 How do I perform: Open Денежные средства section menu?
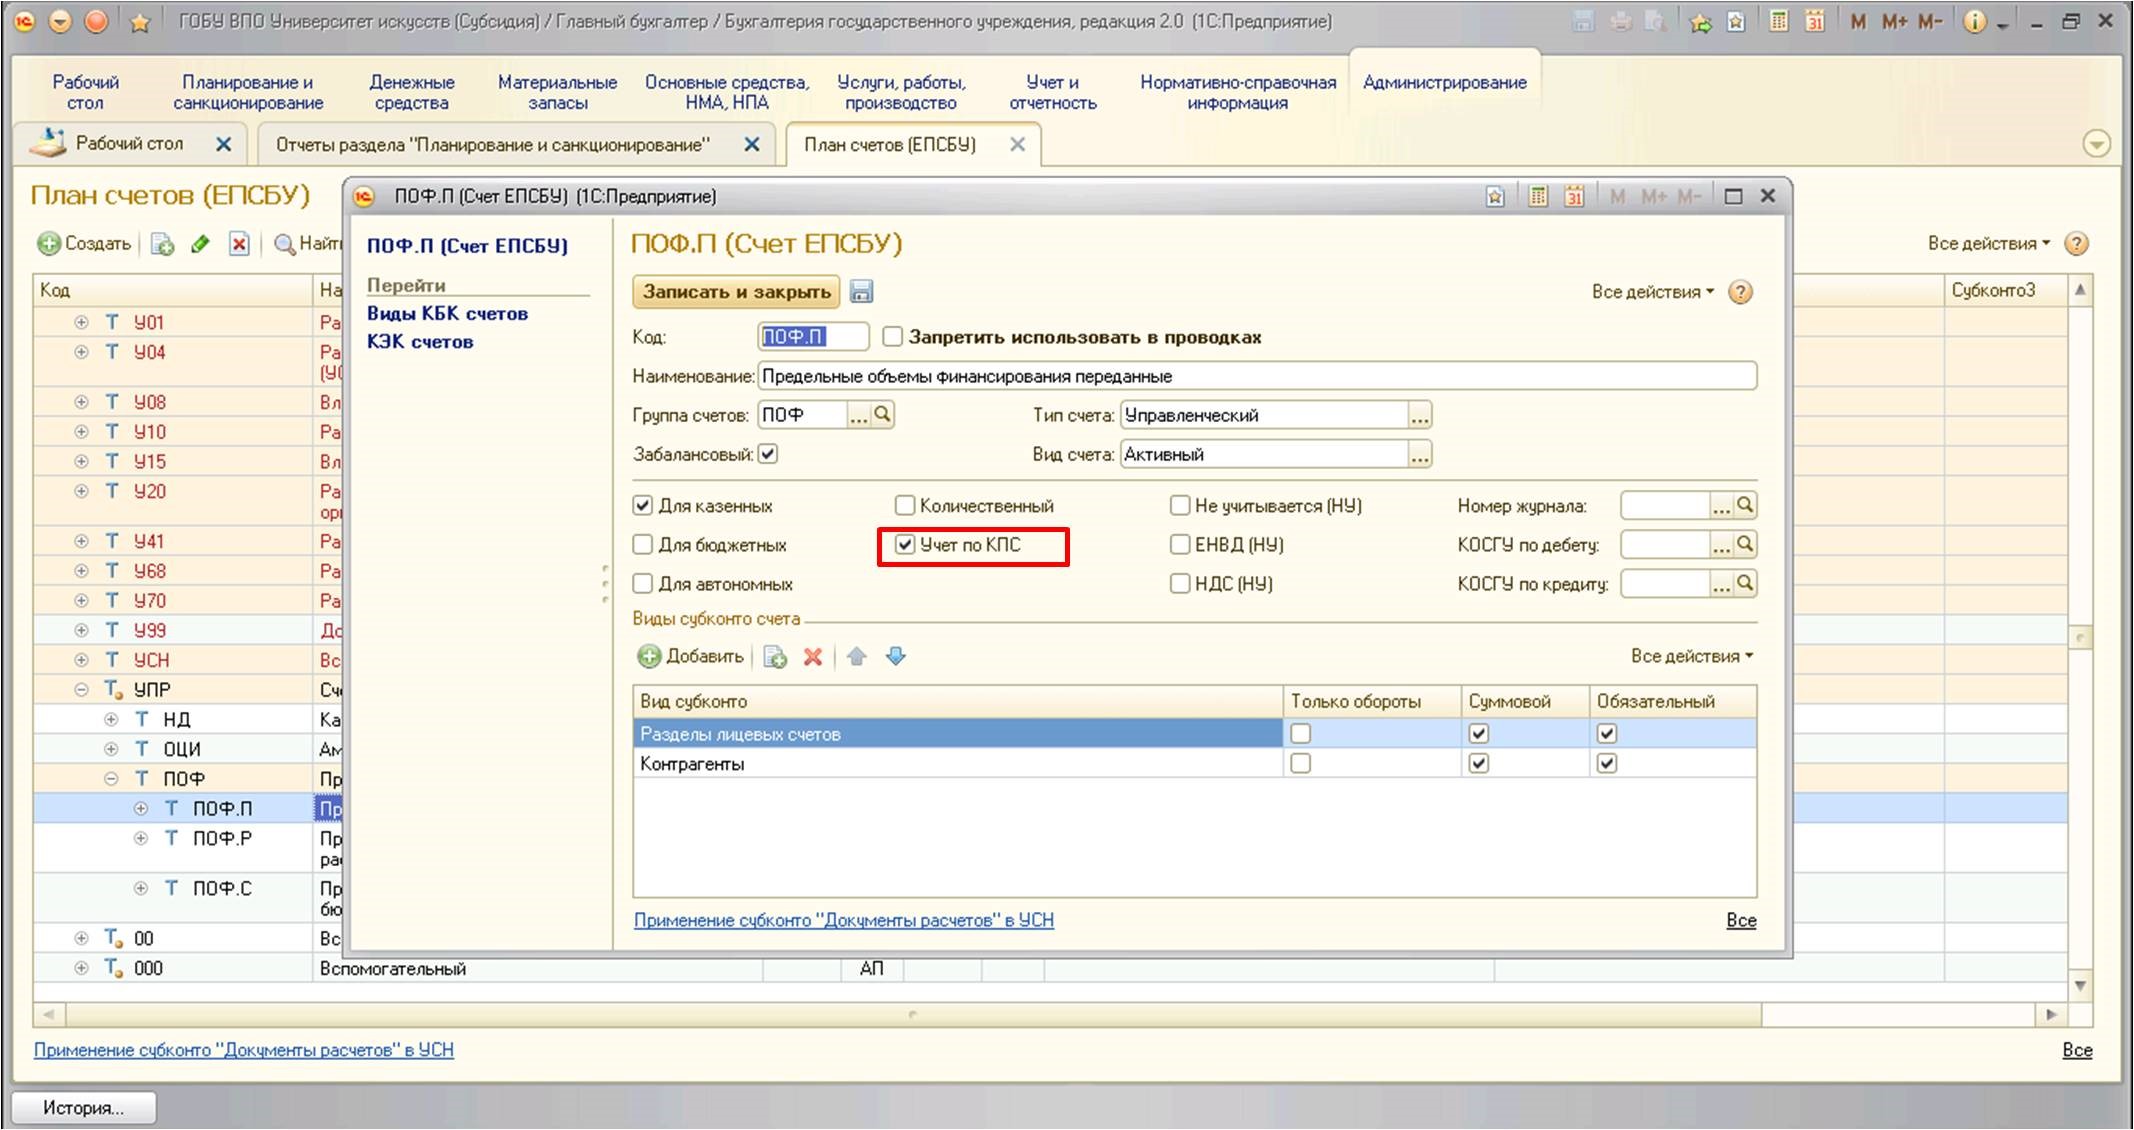click(x=411, y=92)
